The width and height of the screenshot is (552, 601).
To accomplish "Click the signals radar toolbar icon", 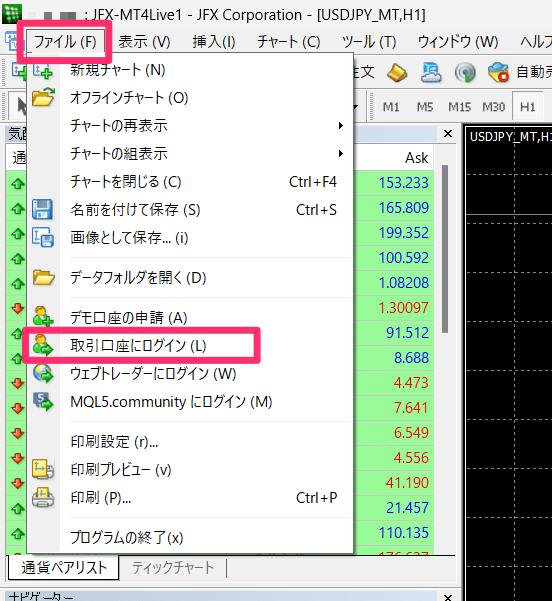I will point(465,72).
